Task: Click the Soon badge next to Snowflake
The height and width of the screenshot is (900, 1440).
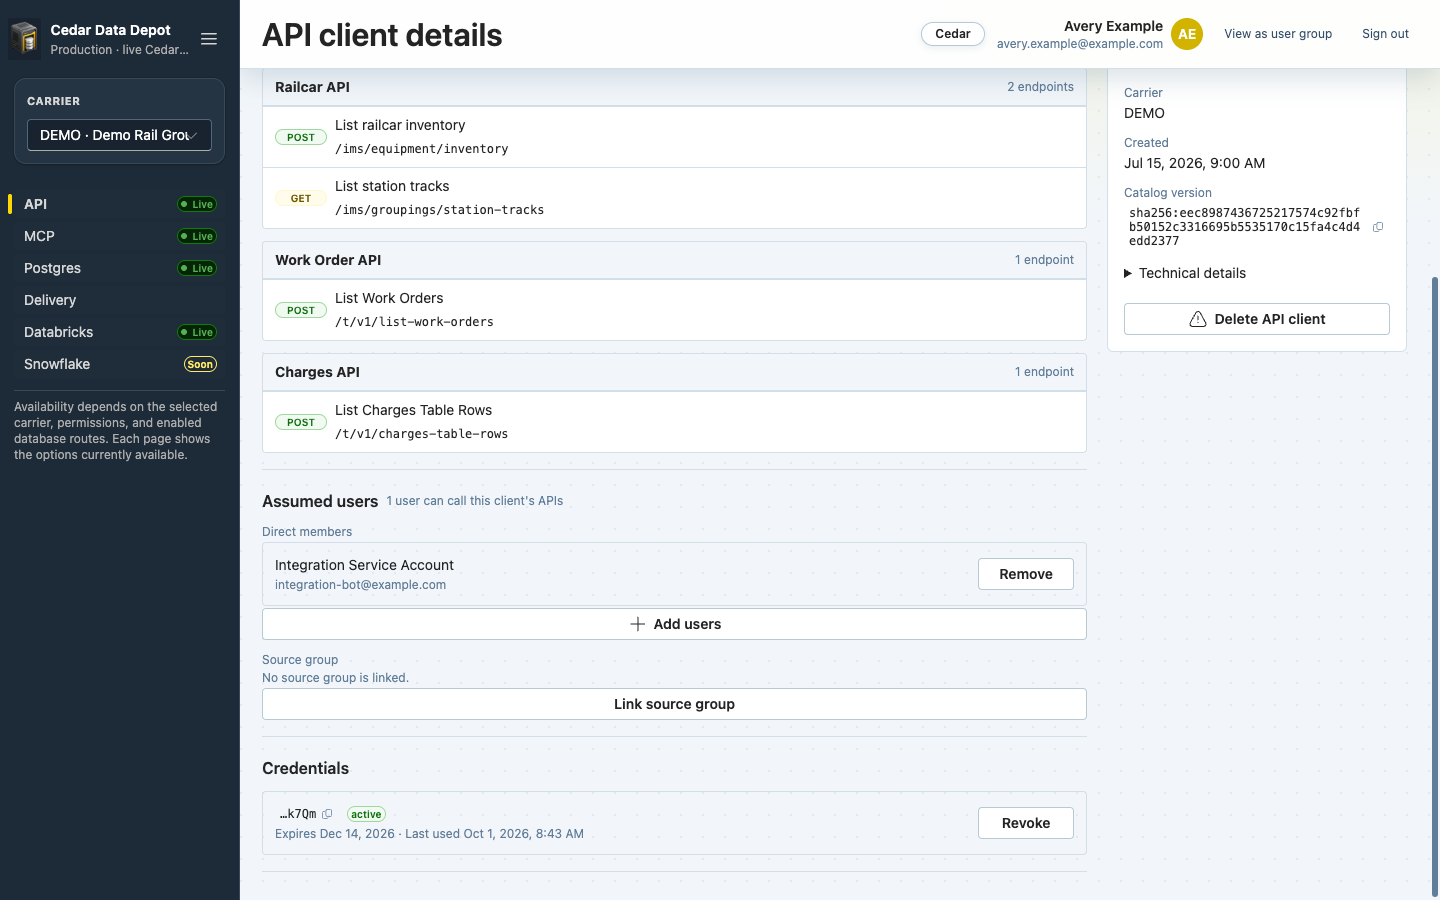Action: click(200, 364)
